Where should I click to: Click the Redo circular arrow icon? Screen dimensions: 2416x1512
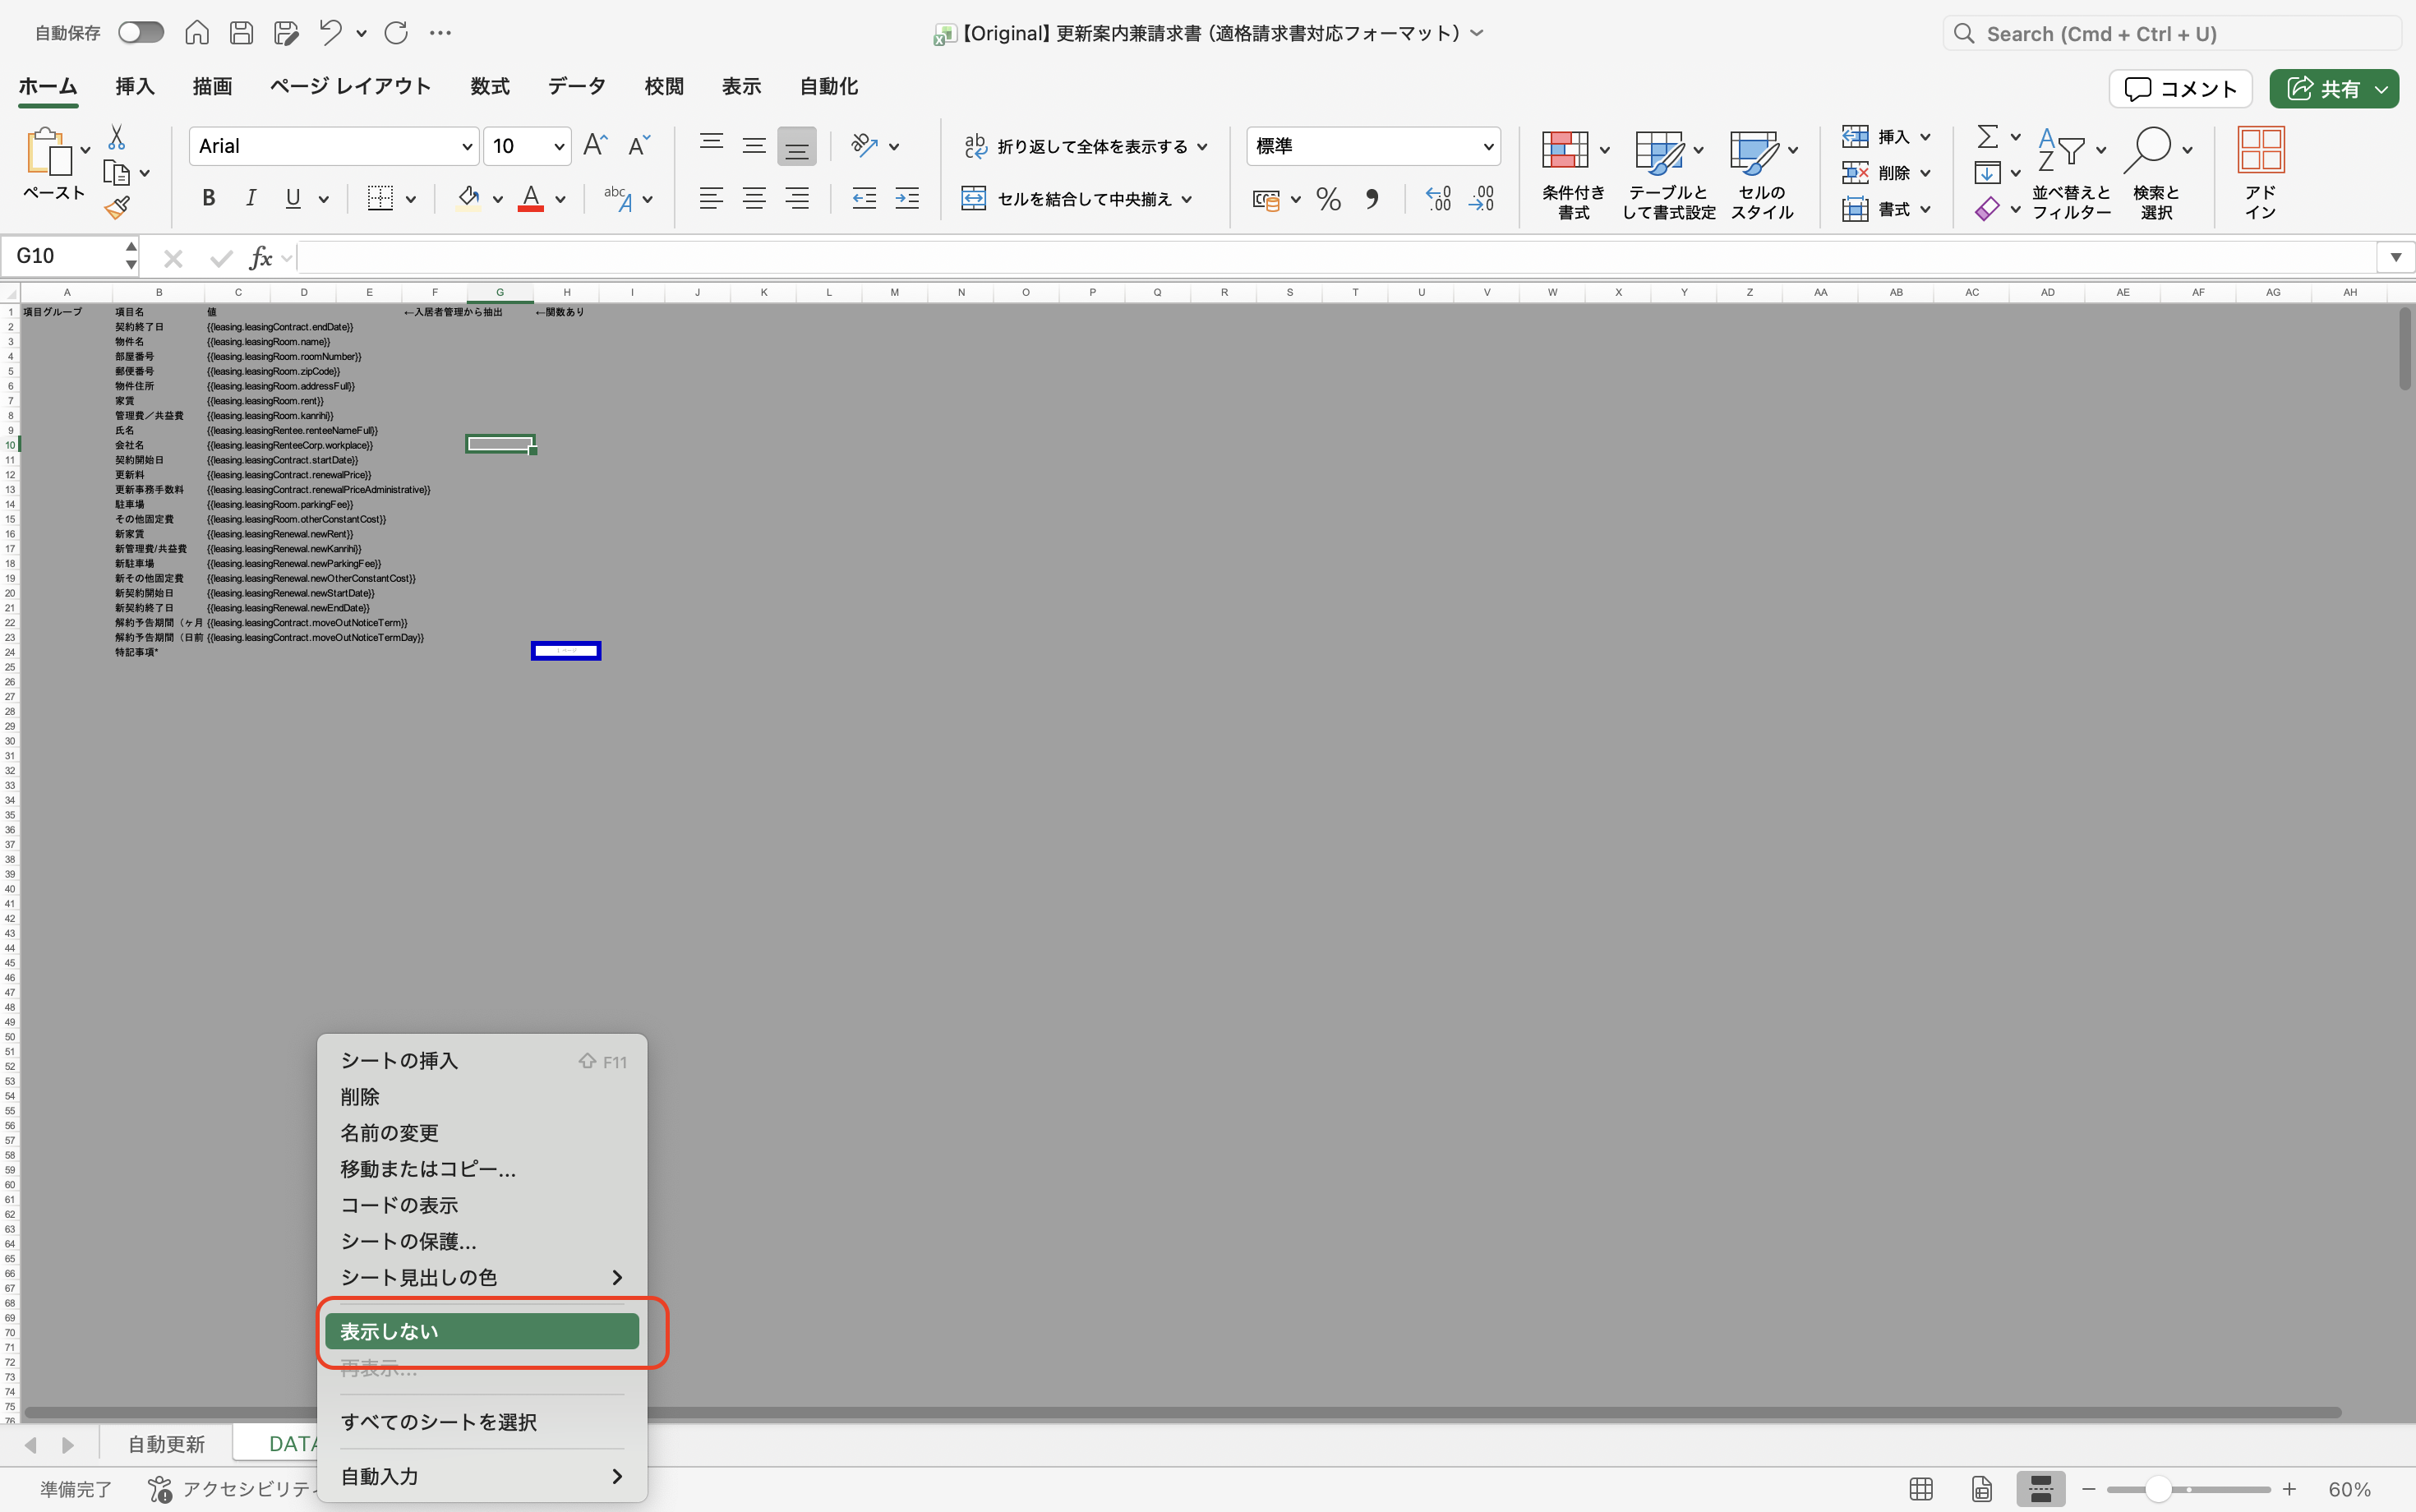396,33
